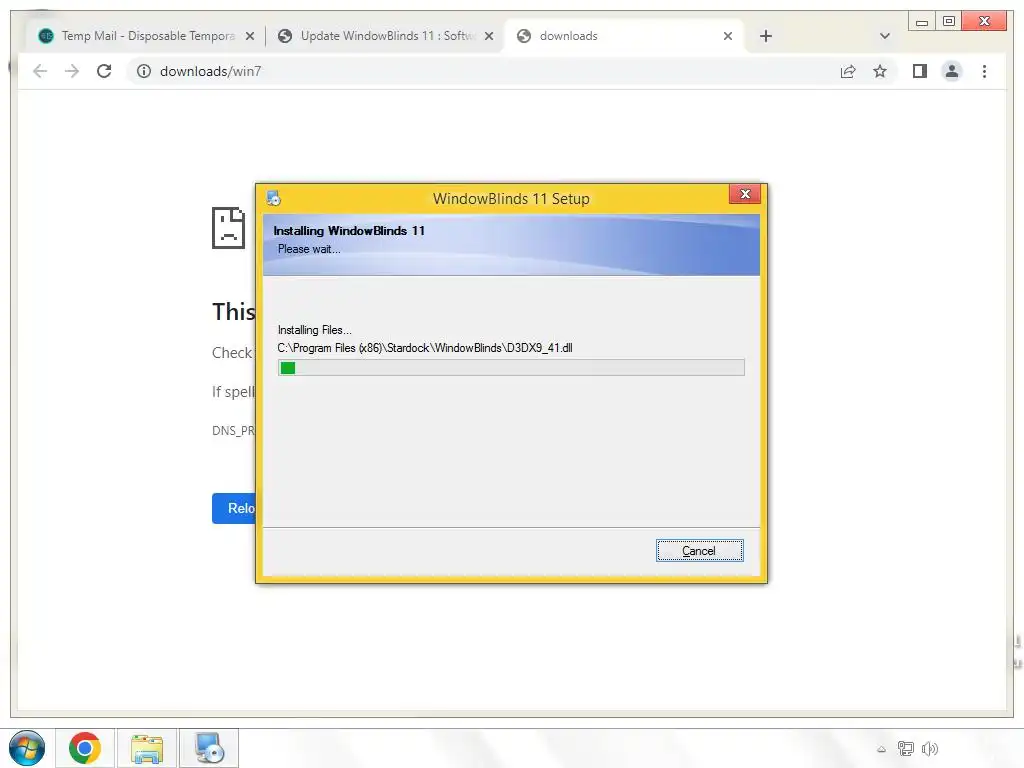Switch to the Update WindowBlinds 11 tab

click(x=387, y=36)
